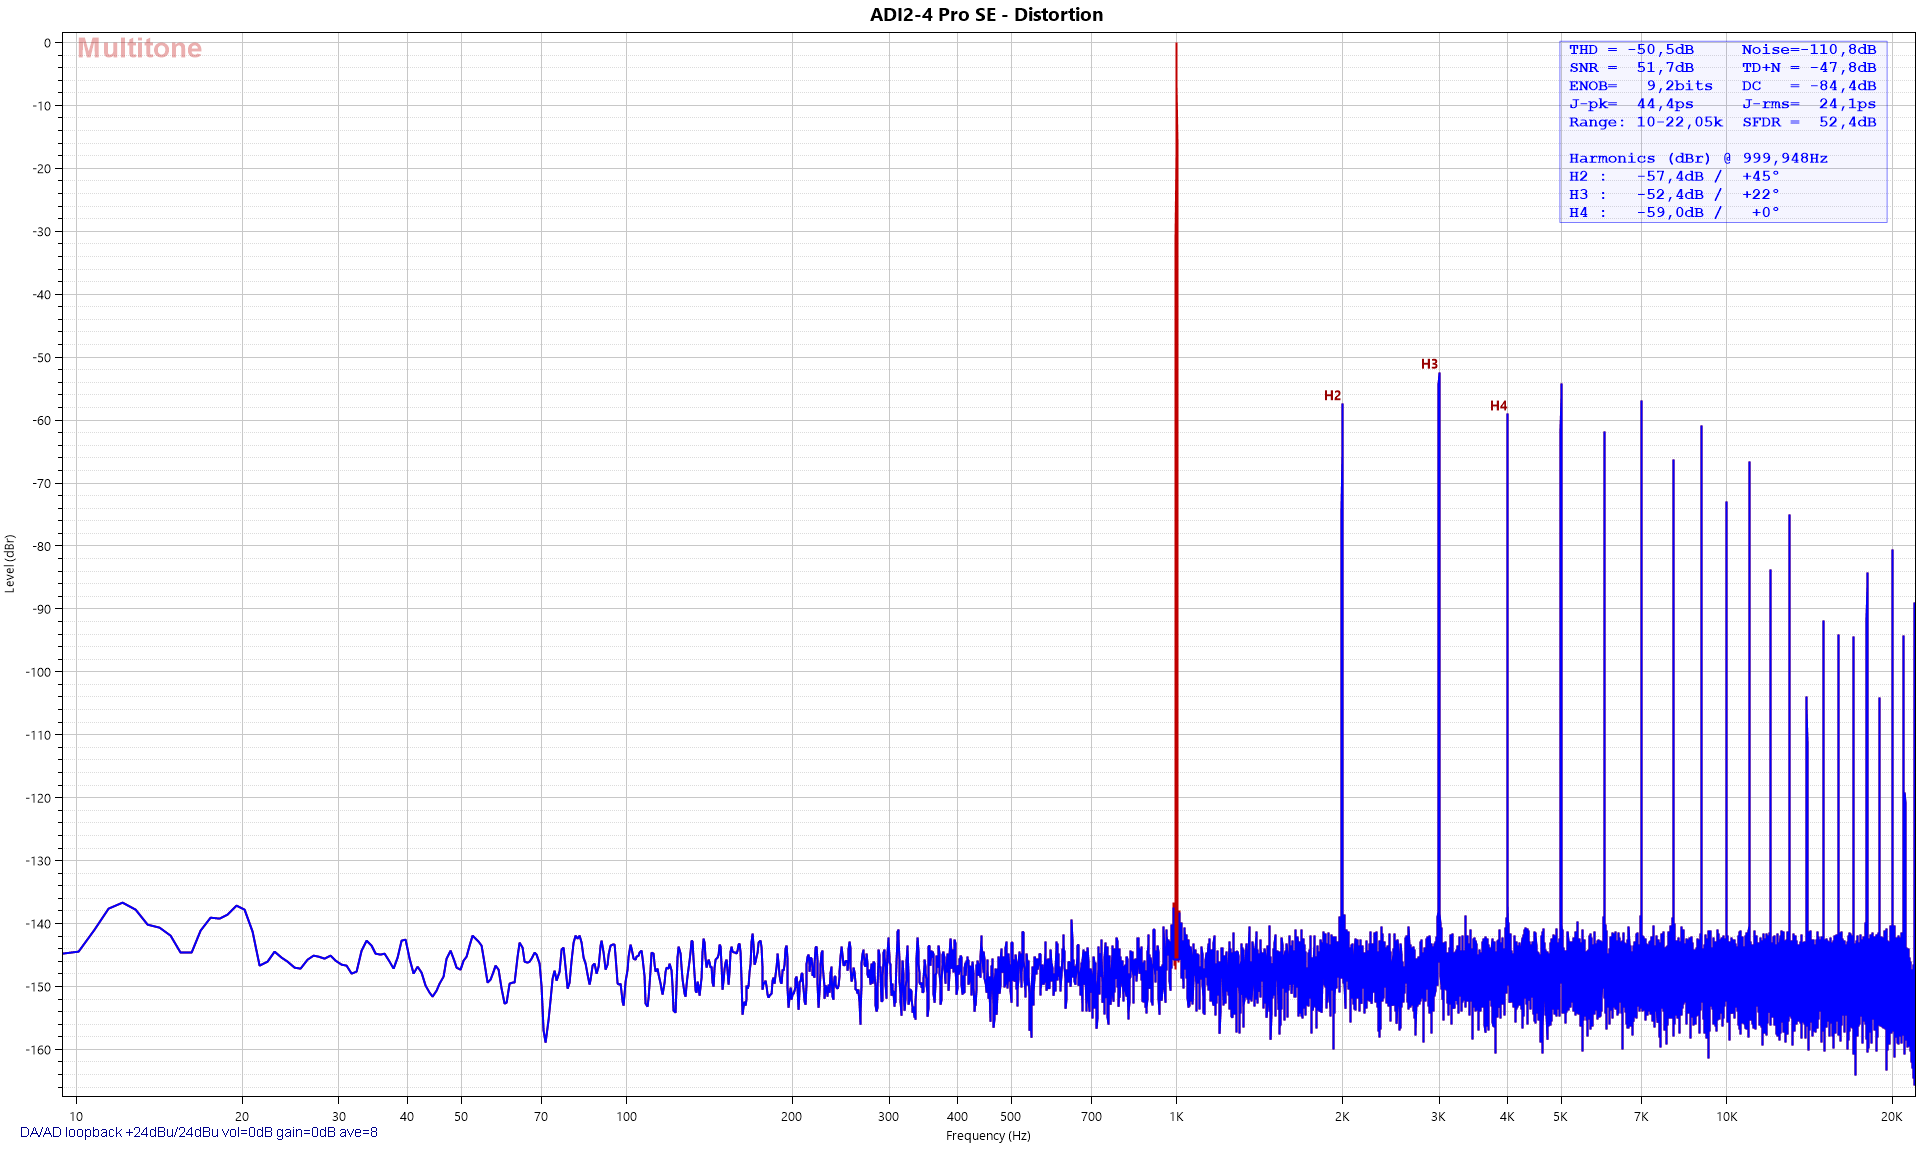Select the SFDR = 52,4dB entry
This screenshot has height=1151, width=1920.
(1809, 122)
